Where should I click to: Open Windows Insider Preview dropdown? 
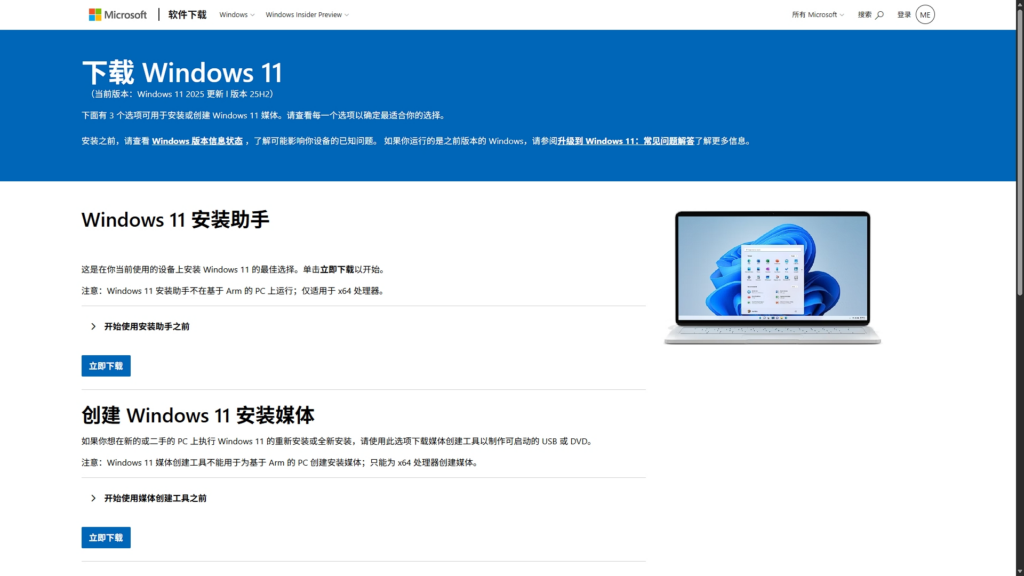[x=307, y=14]
